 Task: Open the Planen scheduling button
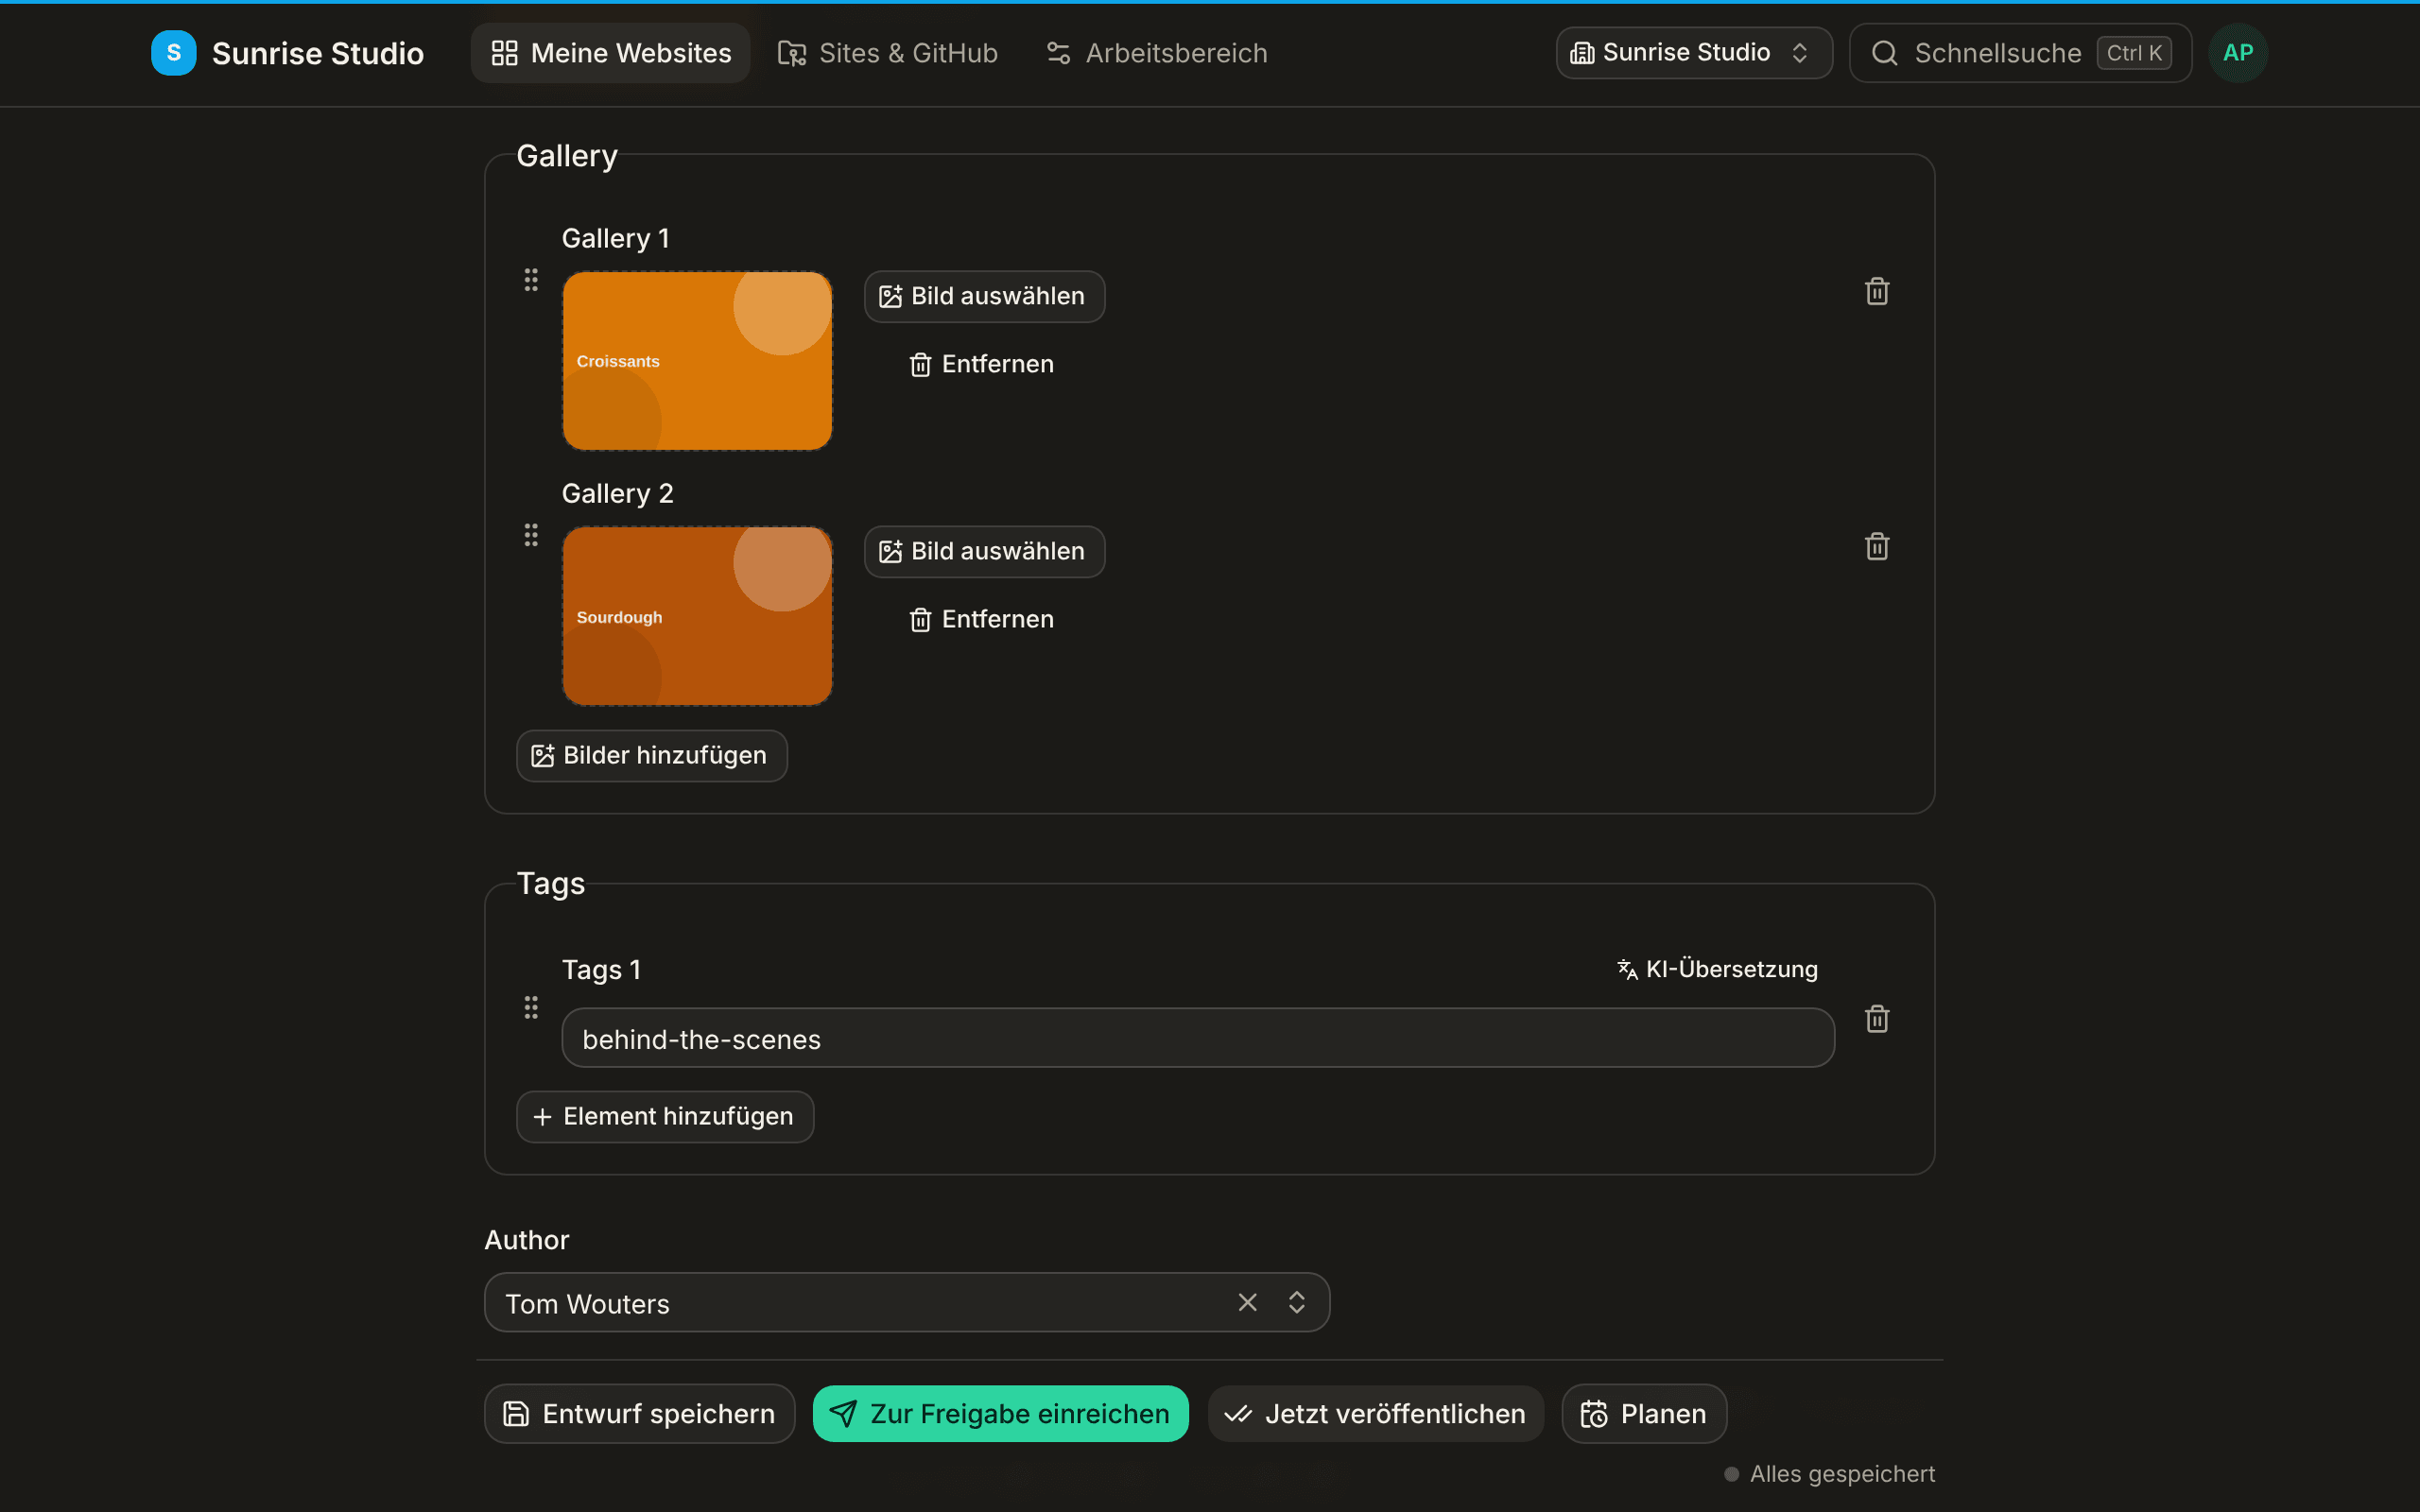pos(1644,1414)
